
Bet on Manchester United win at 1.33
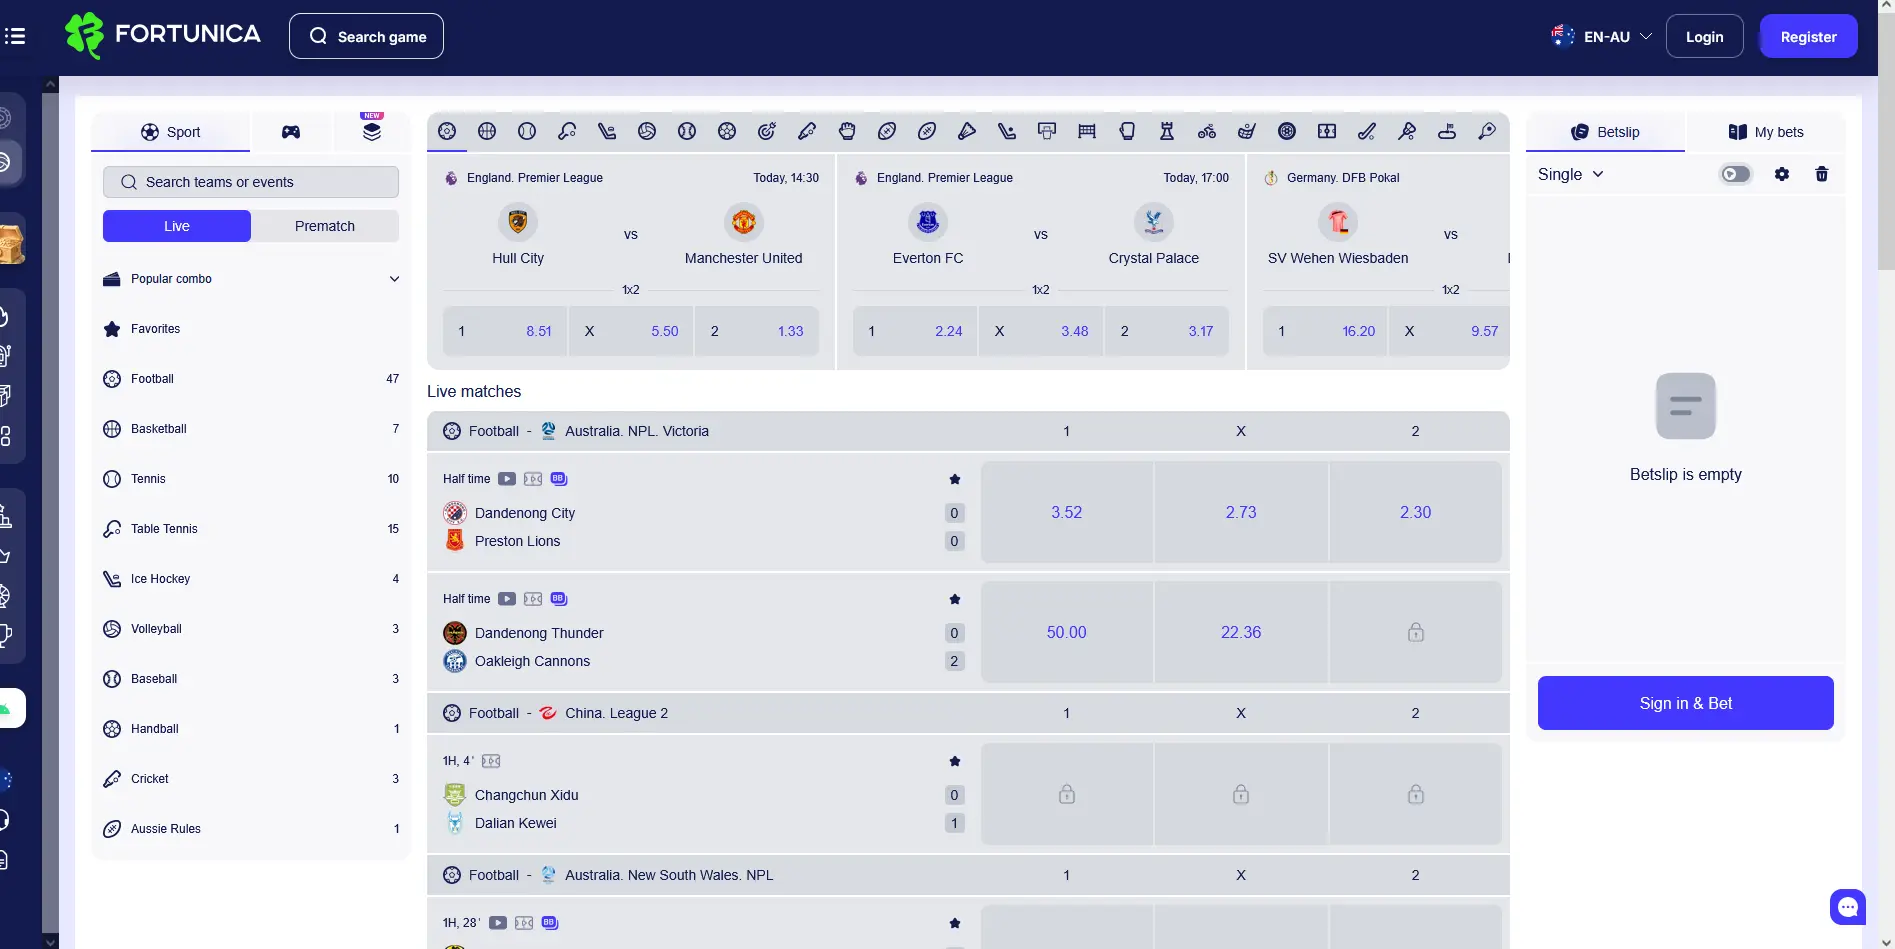pyautogui.click(x=757, y=331)
